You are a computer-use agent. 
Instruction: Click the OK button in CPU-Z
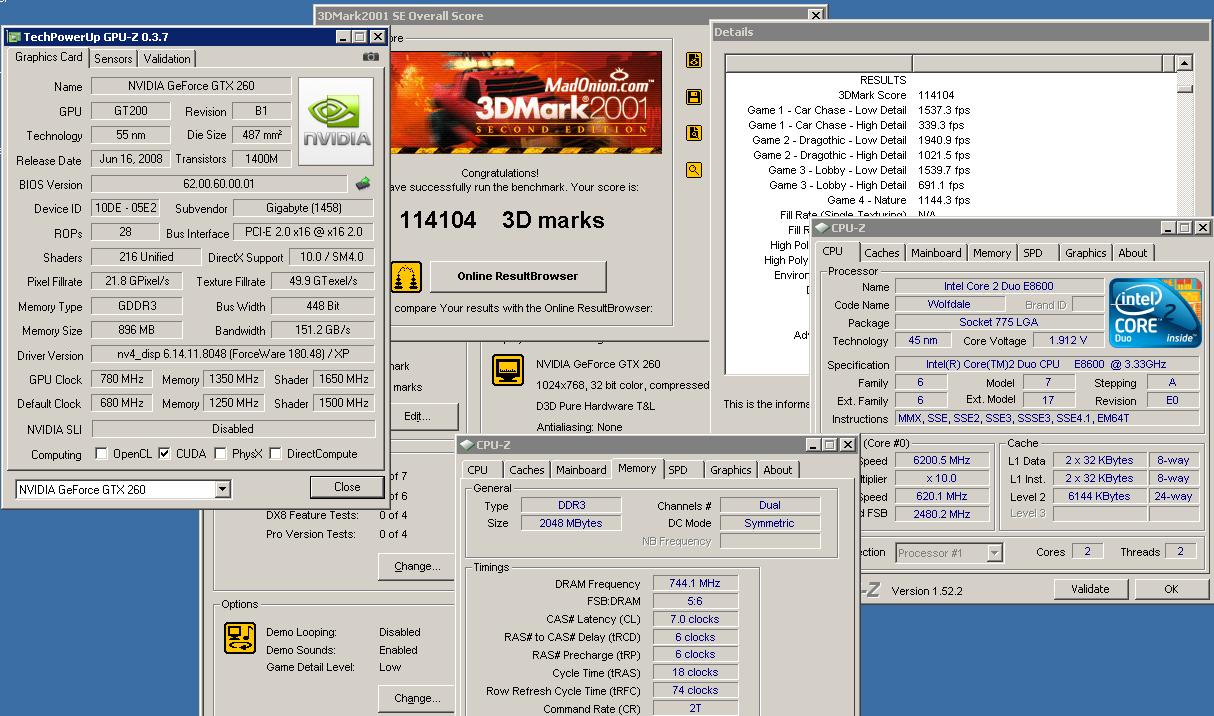[1171, 589]
